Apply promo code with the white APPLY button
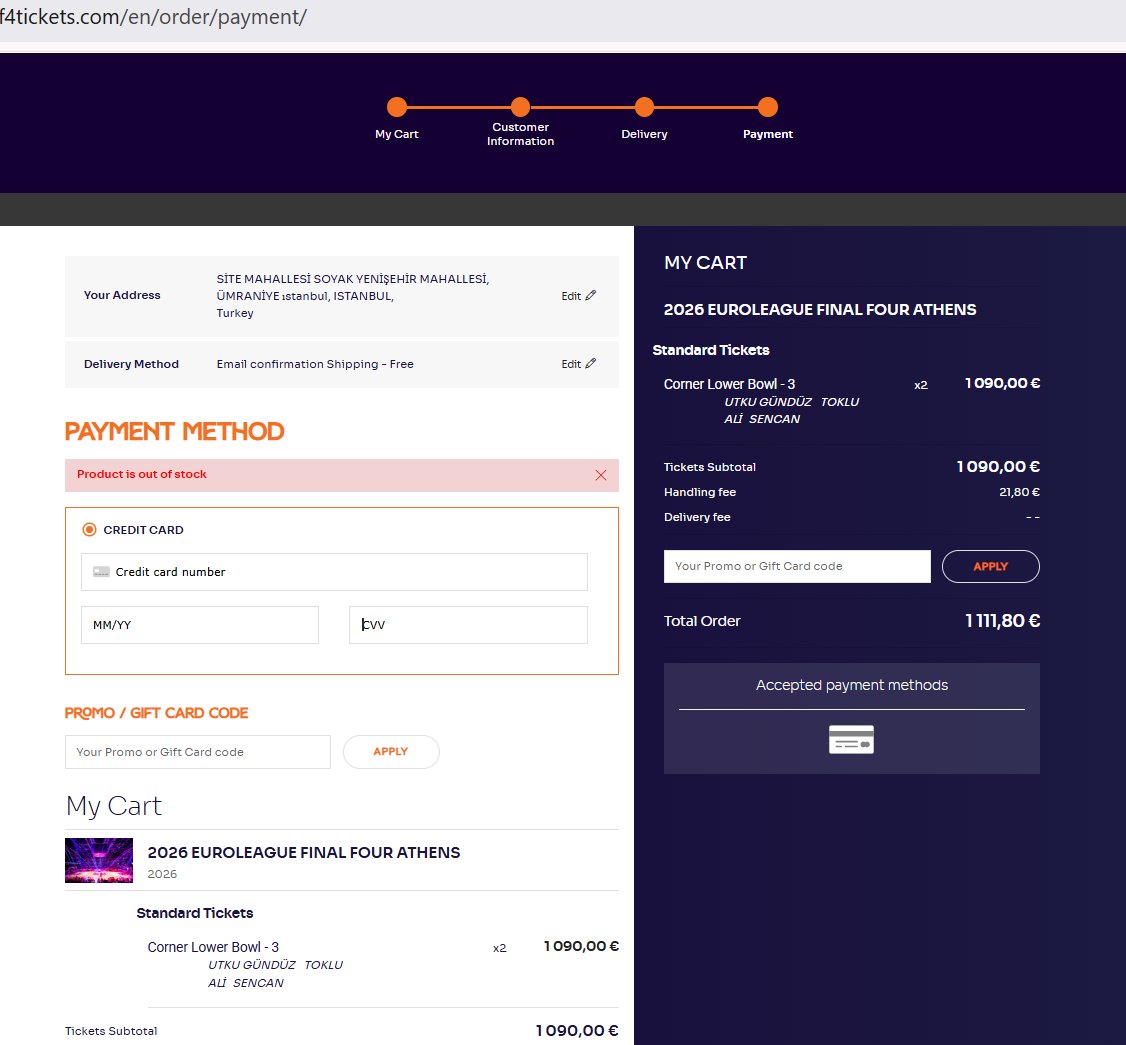The image size is (1126, 1045). tap(391, 752)
